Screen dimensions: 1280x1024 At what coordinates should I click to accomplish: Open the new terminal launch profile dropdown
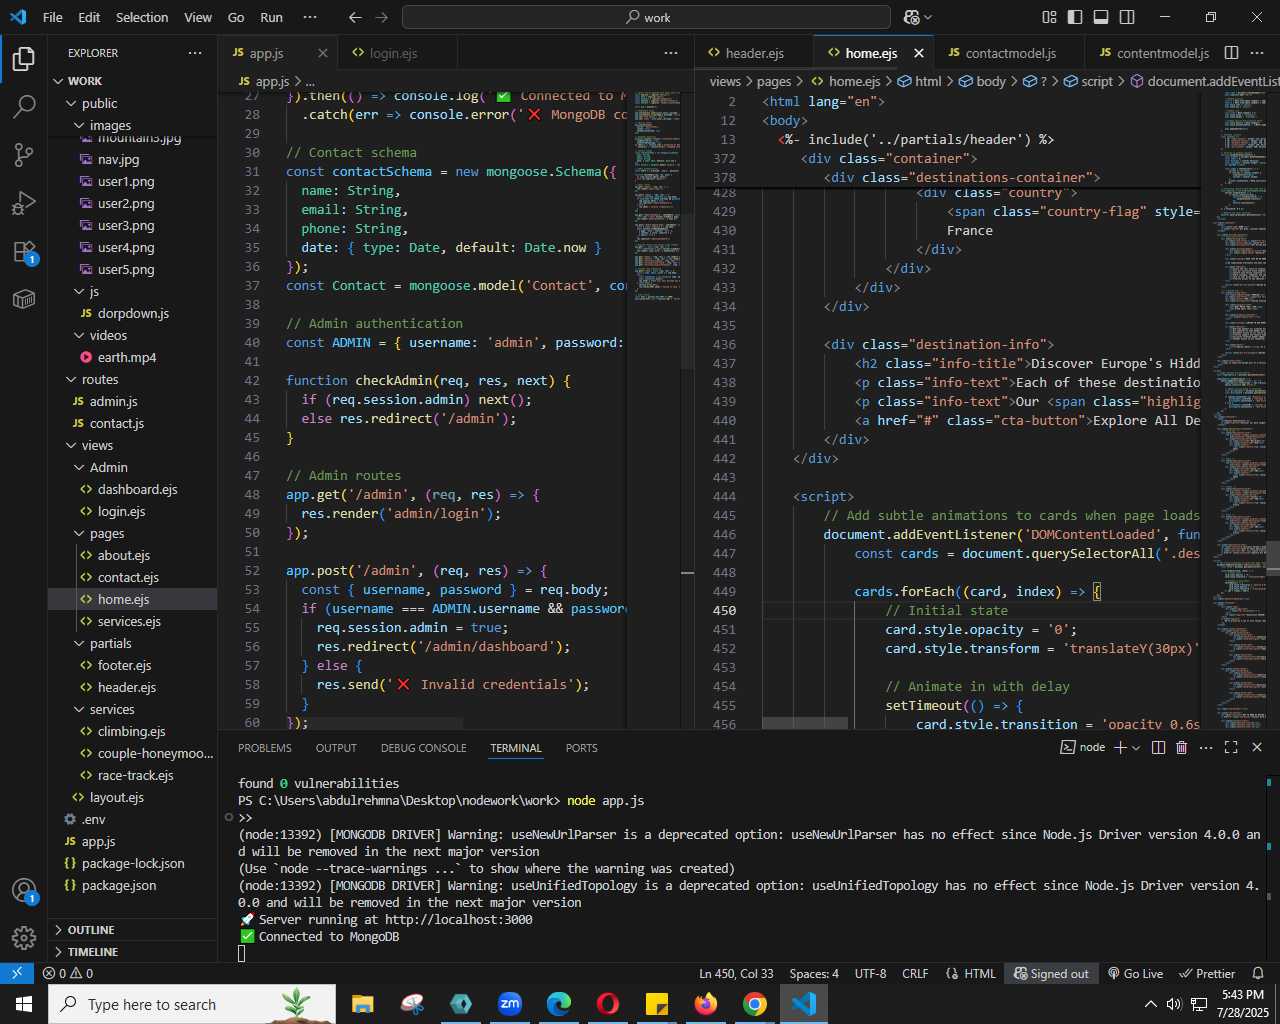pos(1136,747)
